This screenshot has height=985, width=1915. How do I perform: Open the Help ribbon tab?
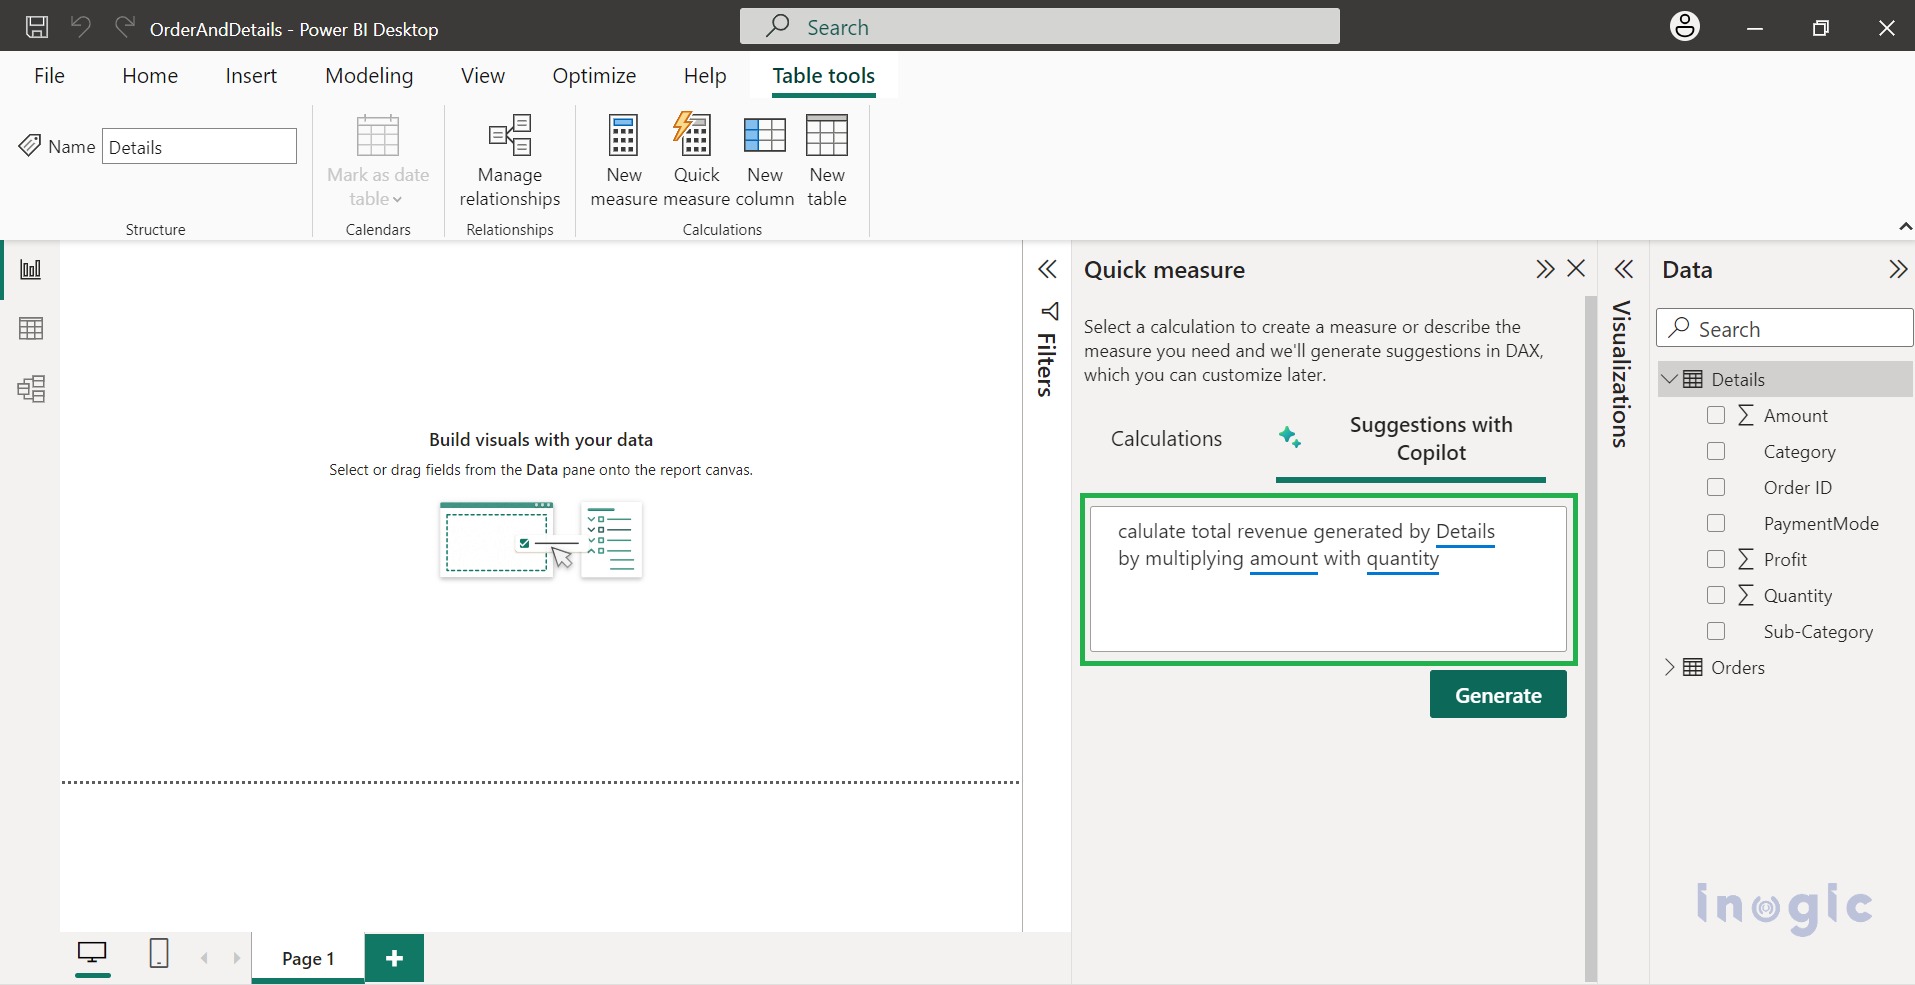point(705,76)
